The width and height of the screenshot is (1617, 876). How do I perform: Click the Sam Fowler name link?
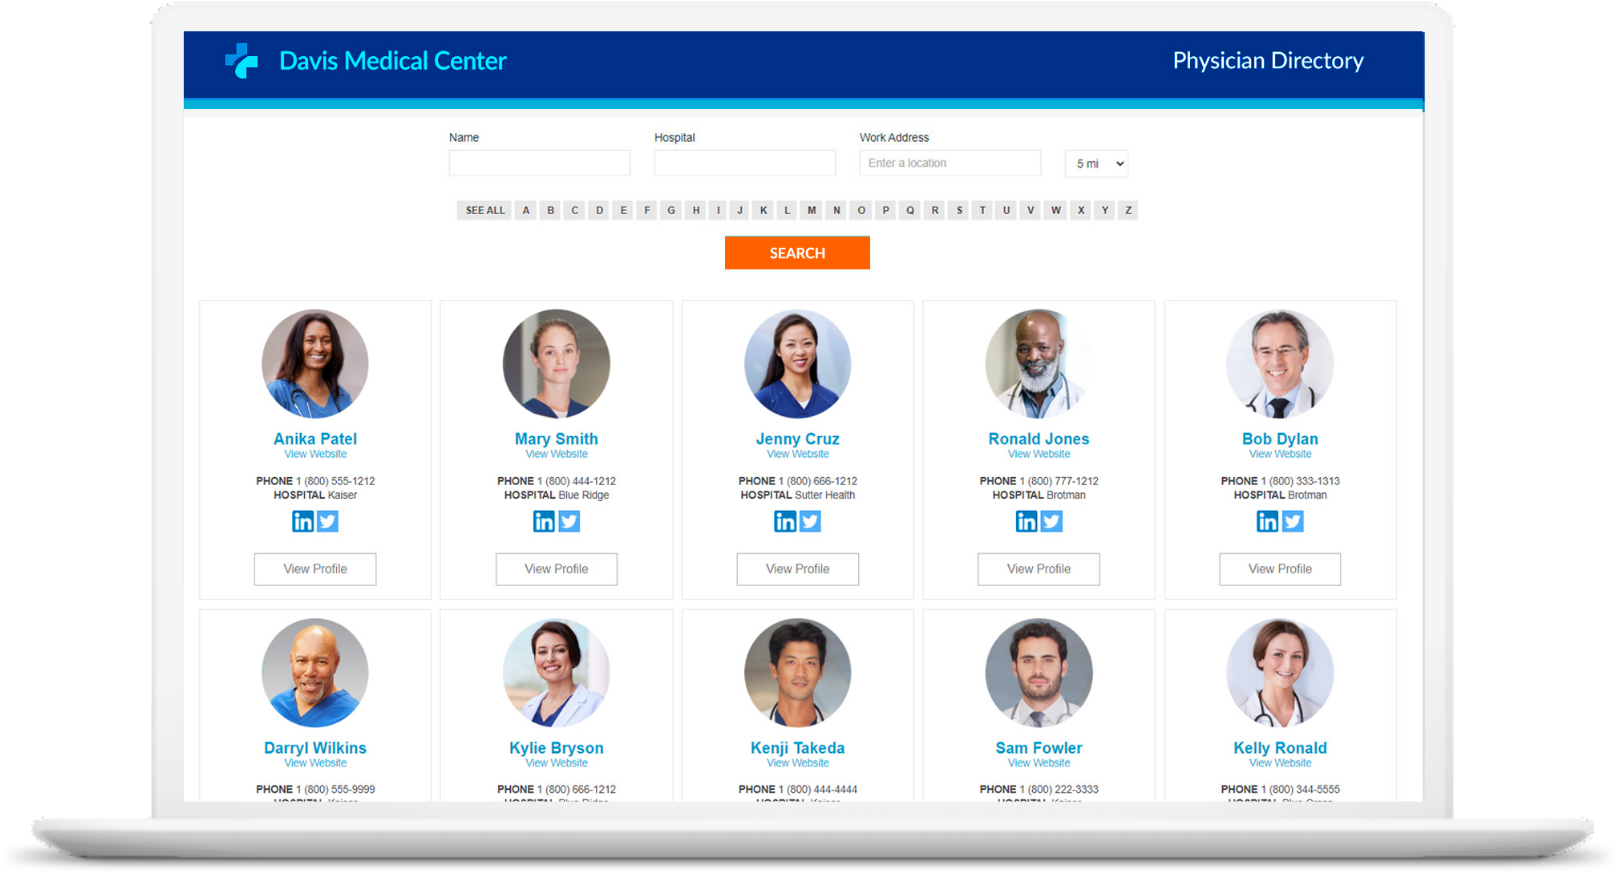click(1039, 748)
